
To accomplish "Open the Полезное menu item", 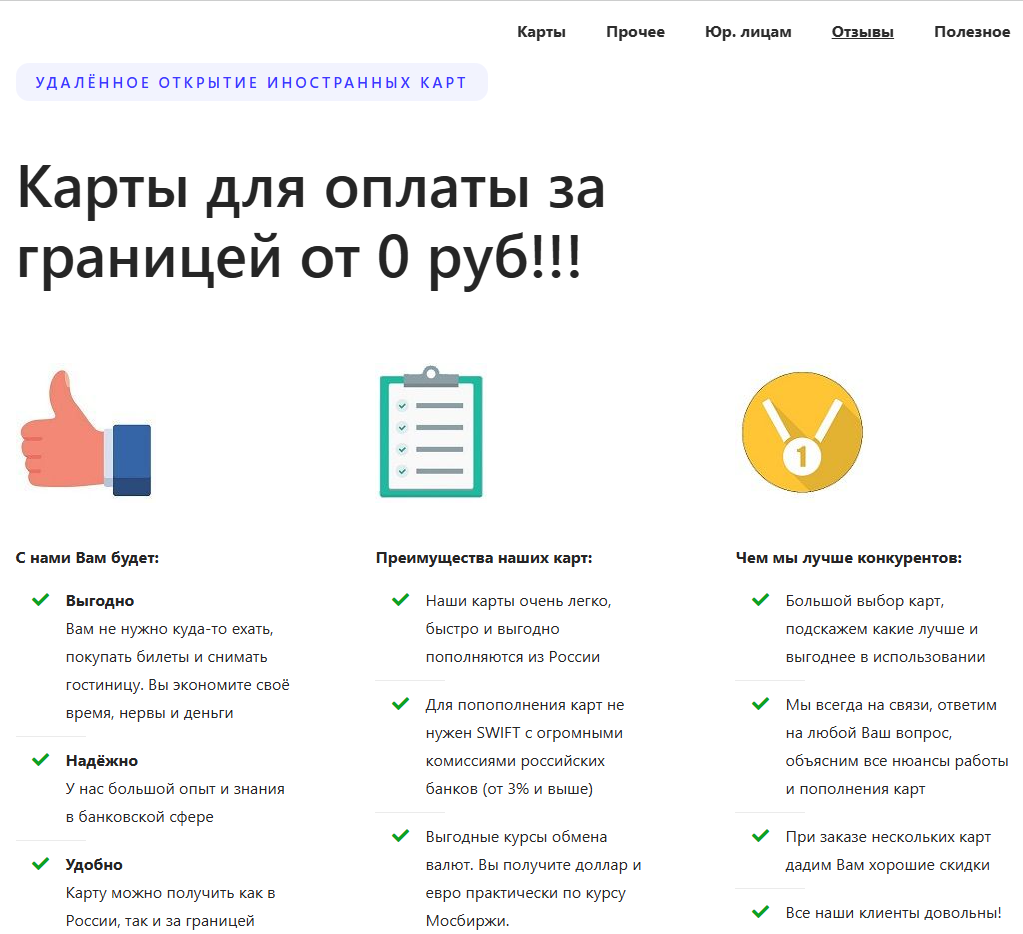I will click(971, 32).
